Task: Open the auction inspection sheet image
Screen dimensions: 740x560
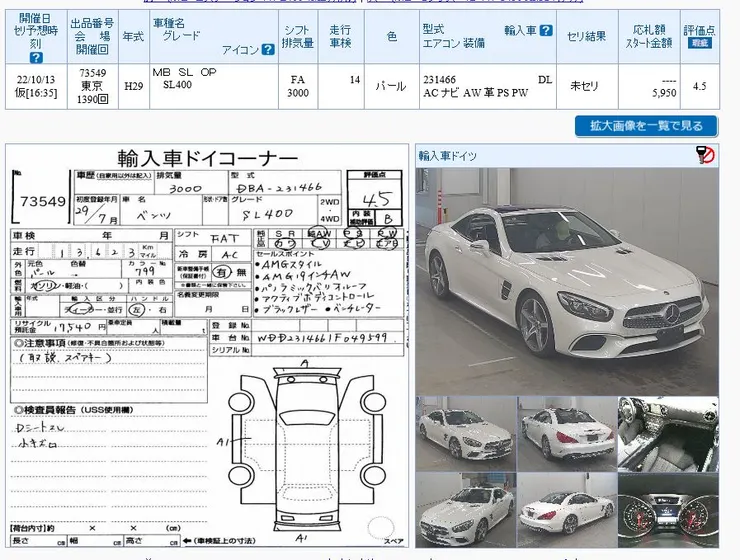Action: tap(207, 346)
